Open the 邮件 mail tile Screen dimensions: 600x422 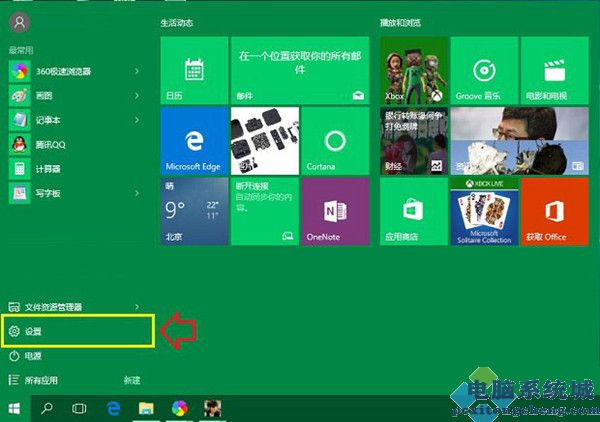pyautogui.click(x=300, y=70)
